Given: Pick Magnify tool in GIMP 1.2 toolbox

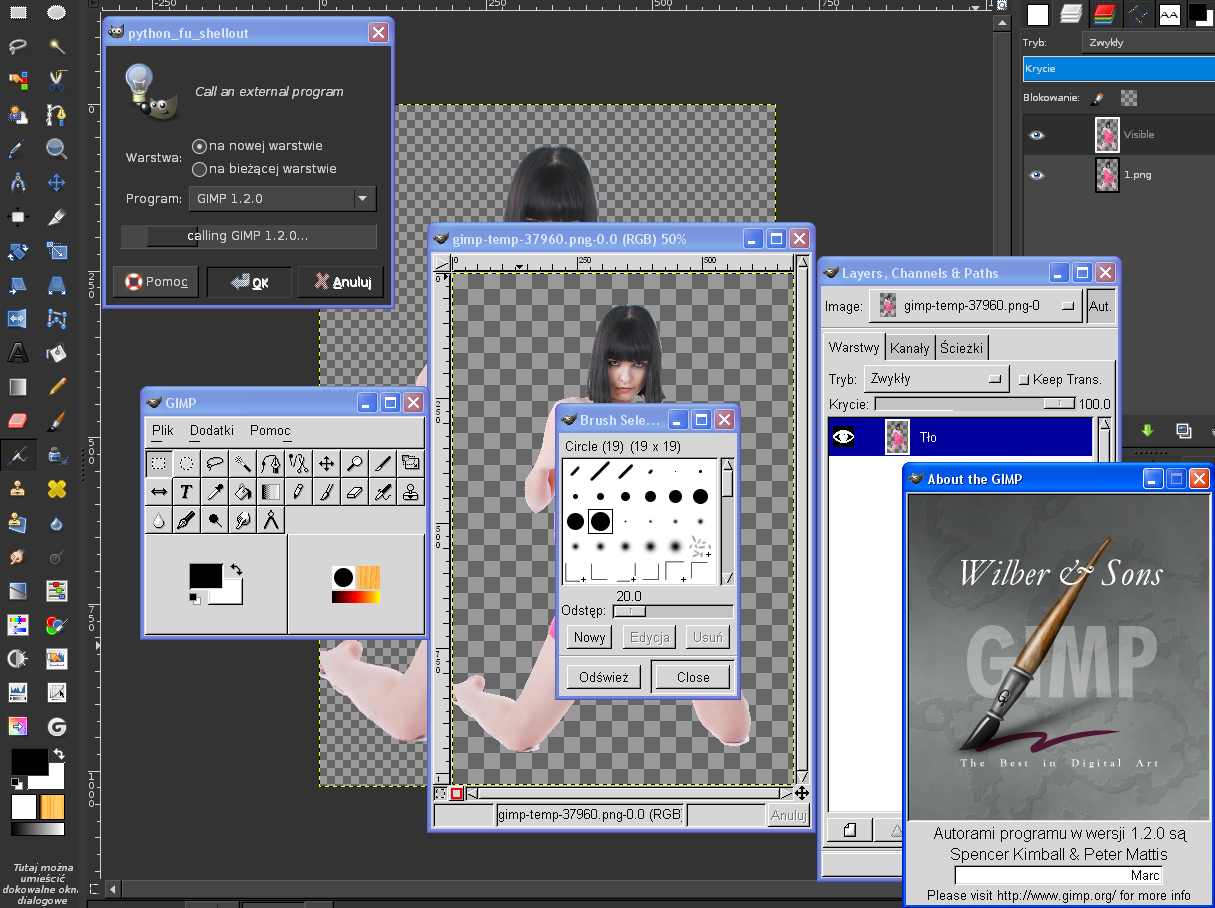Looking at the screenshot, I should click(354, 463).
